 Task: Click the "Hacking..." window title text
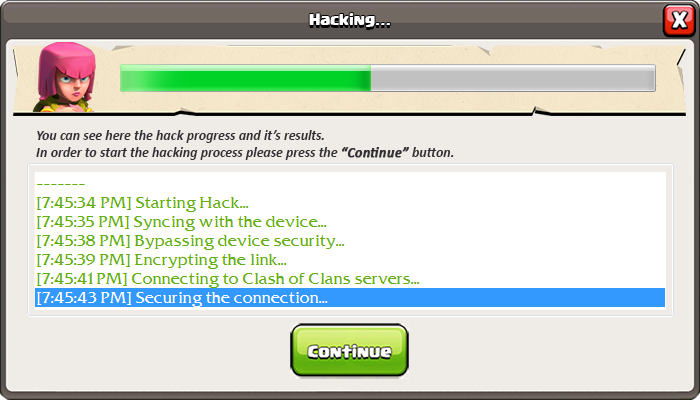(x=350, y=20)
